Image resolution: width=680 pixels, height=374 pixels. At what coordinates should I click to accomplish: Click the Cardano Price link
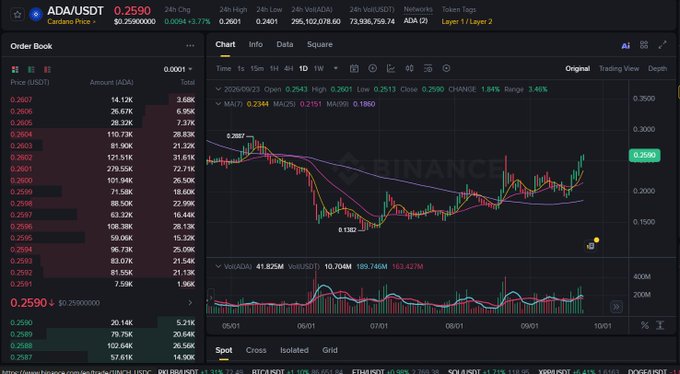pos(72,22)
